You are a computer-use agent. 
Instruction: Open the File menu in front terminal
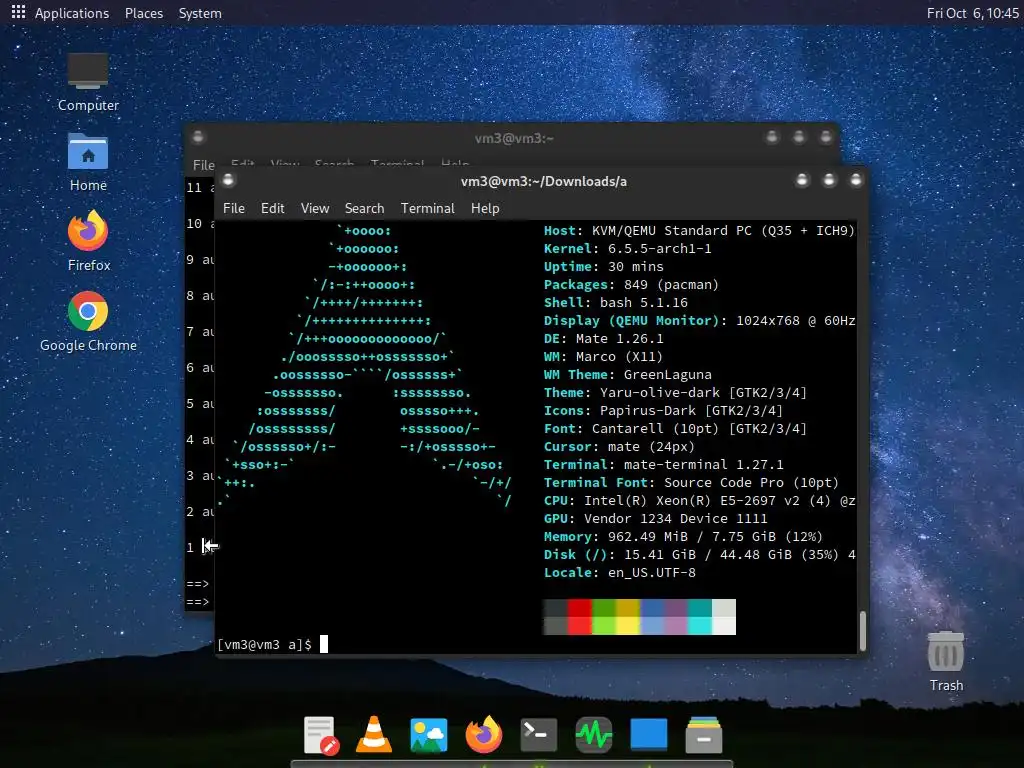(234, 208)
